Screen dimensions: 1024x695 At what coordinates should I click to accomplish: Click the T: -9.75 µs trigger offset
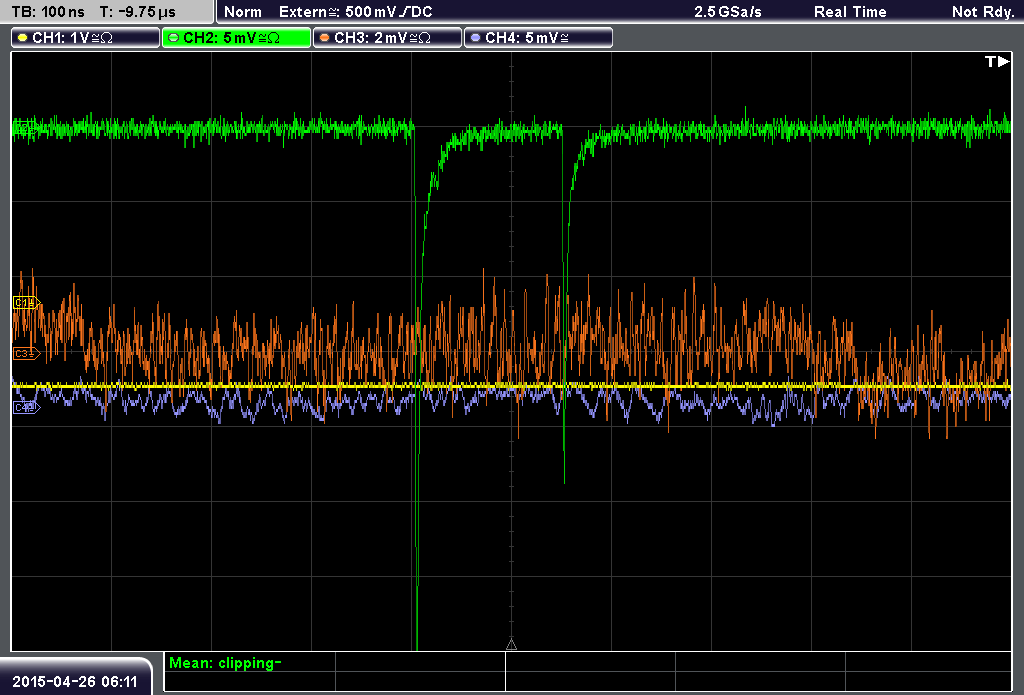point(138,12)
